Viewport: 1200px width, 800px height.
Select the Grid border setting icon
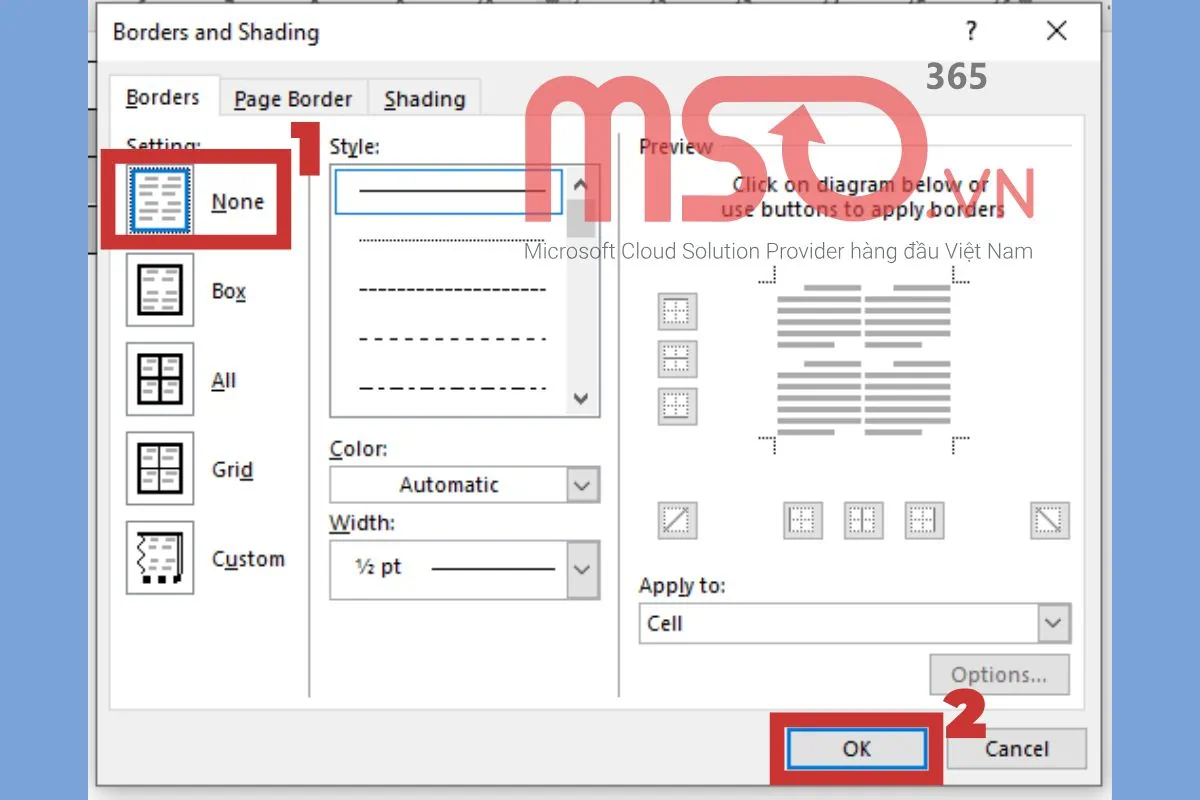pos(160,468)
